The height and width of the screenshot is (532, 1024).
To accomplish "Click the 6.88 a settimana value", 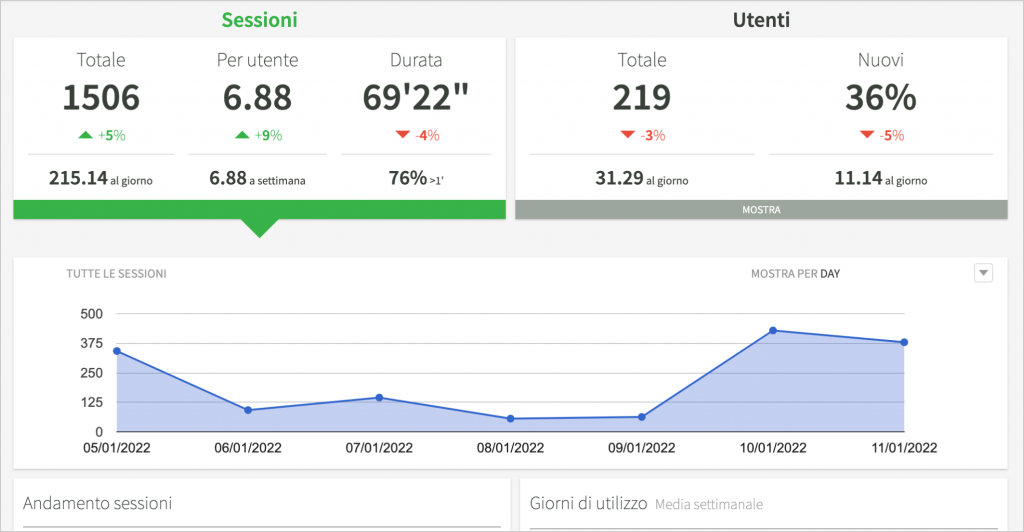I will click(257, 178).
